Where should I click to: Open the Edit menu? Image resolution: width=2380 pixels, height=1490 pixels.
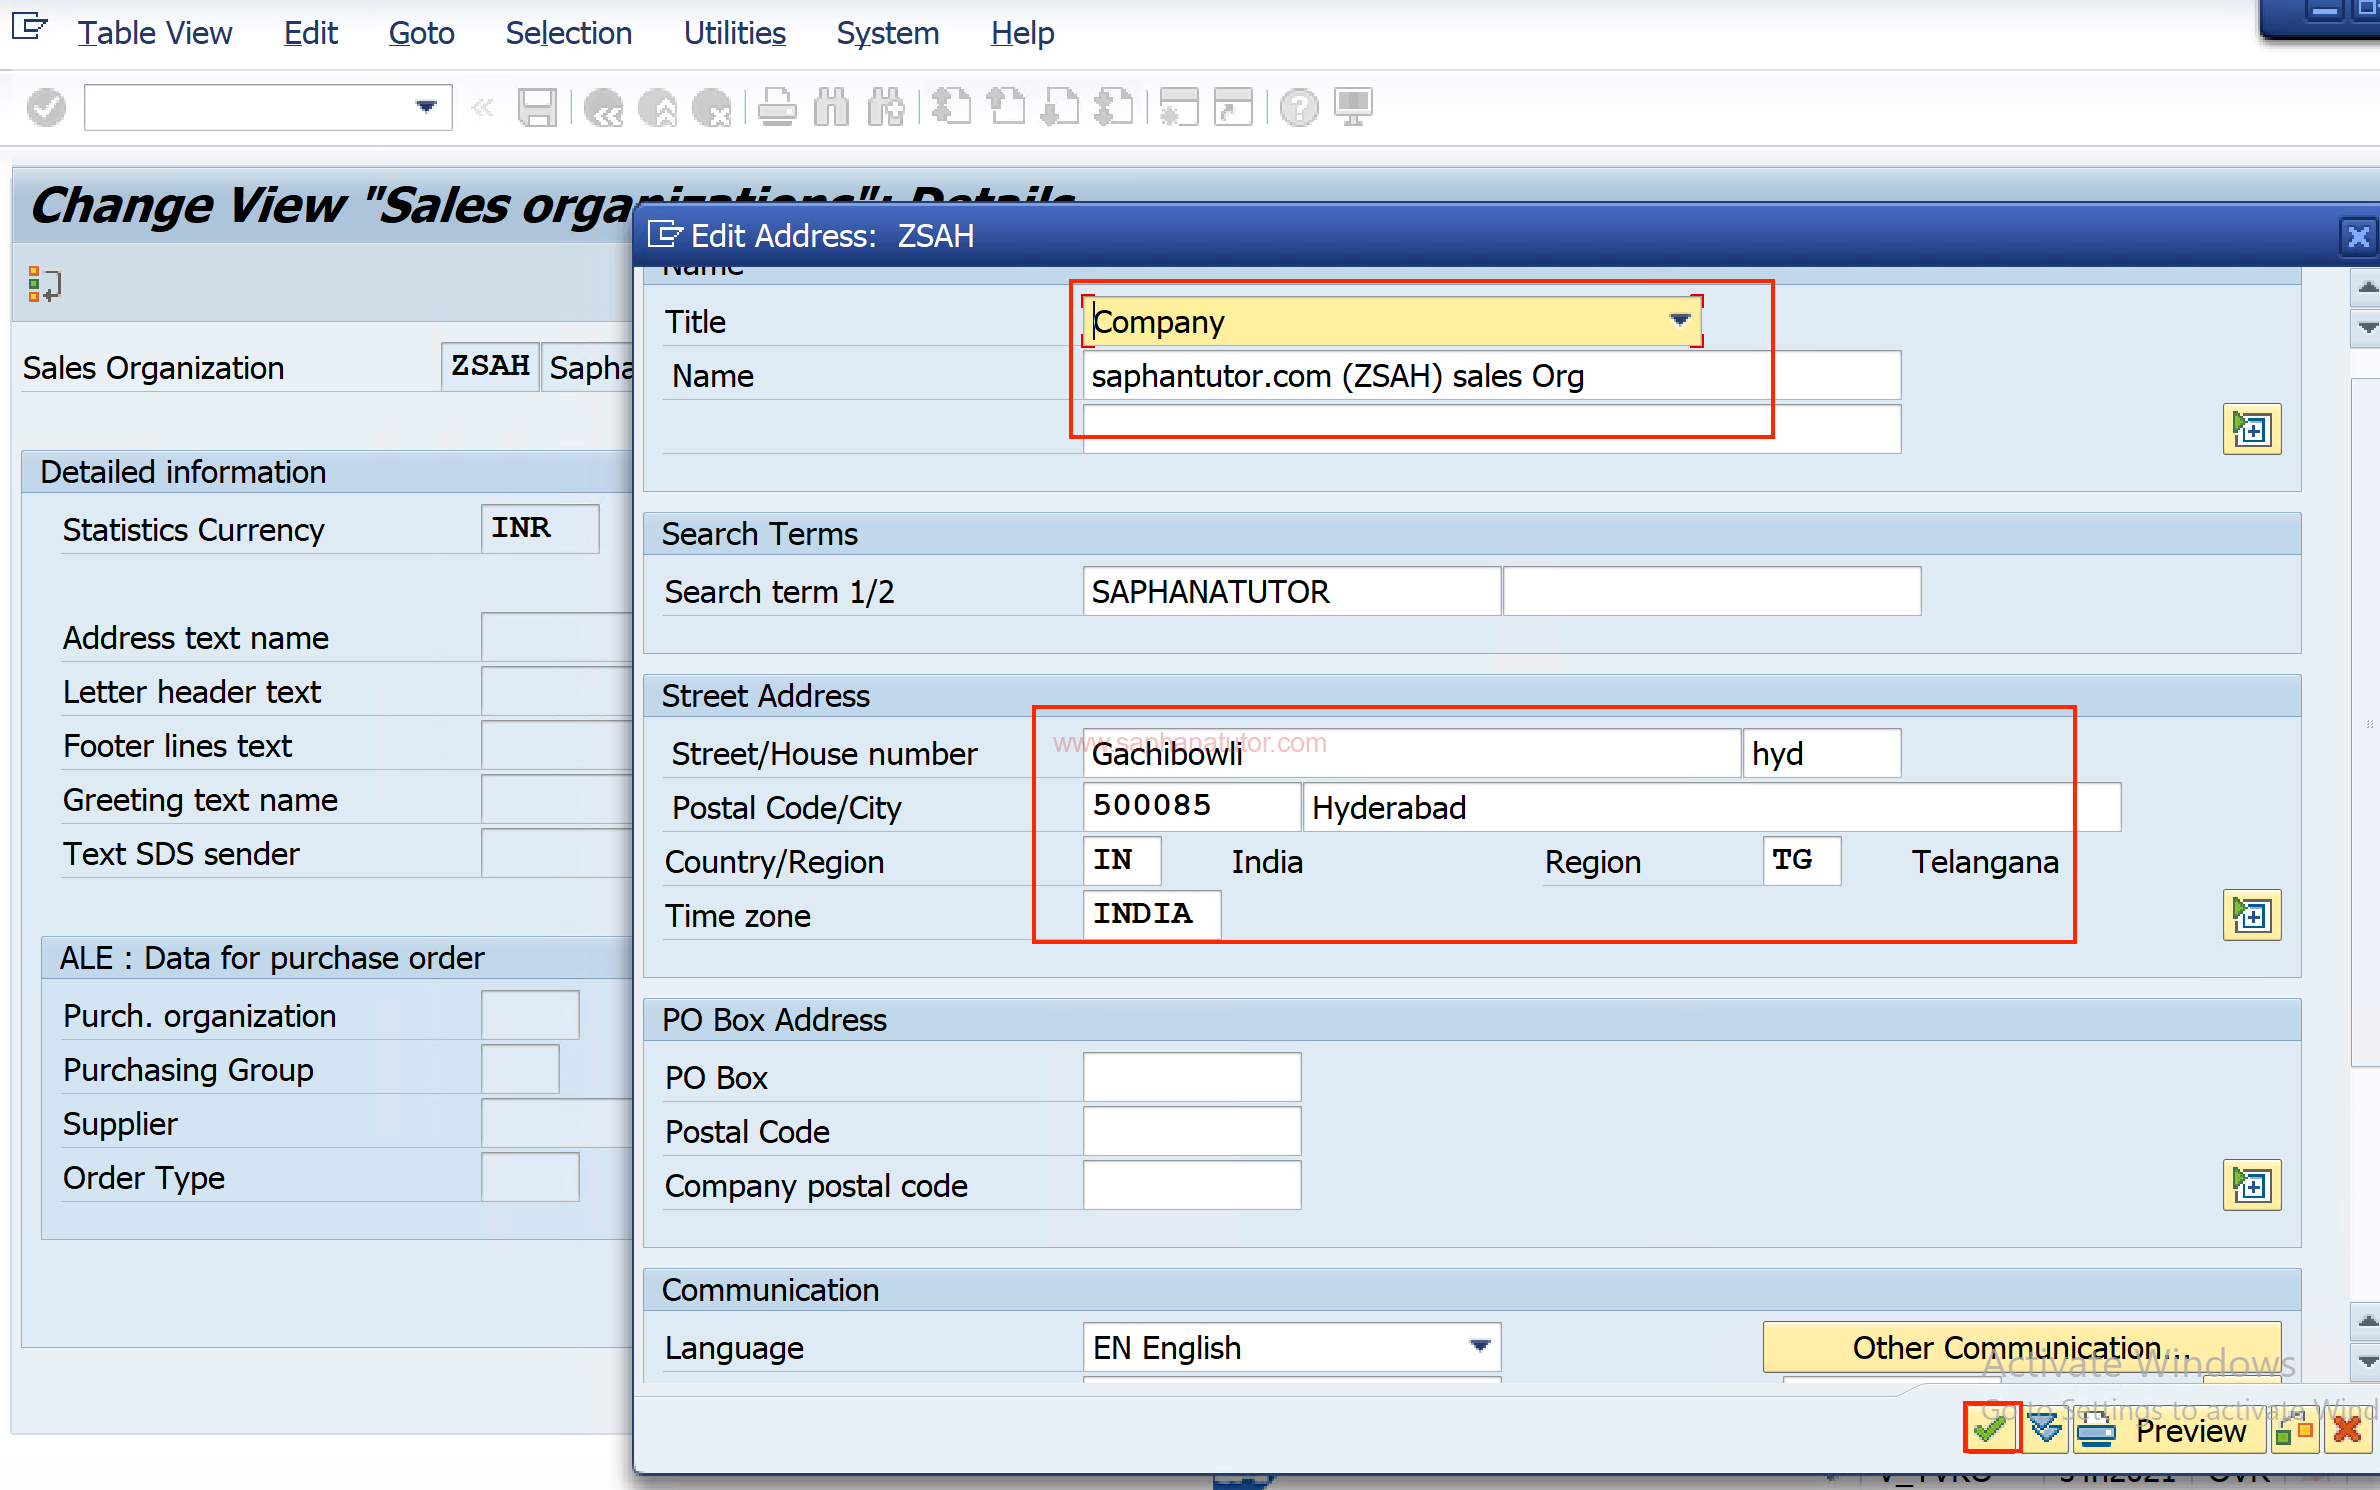pyautogui.click(x=311, y=33)
